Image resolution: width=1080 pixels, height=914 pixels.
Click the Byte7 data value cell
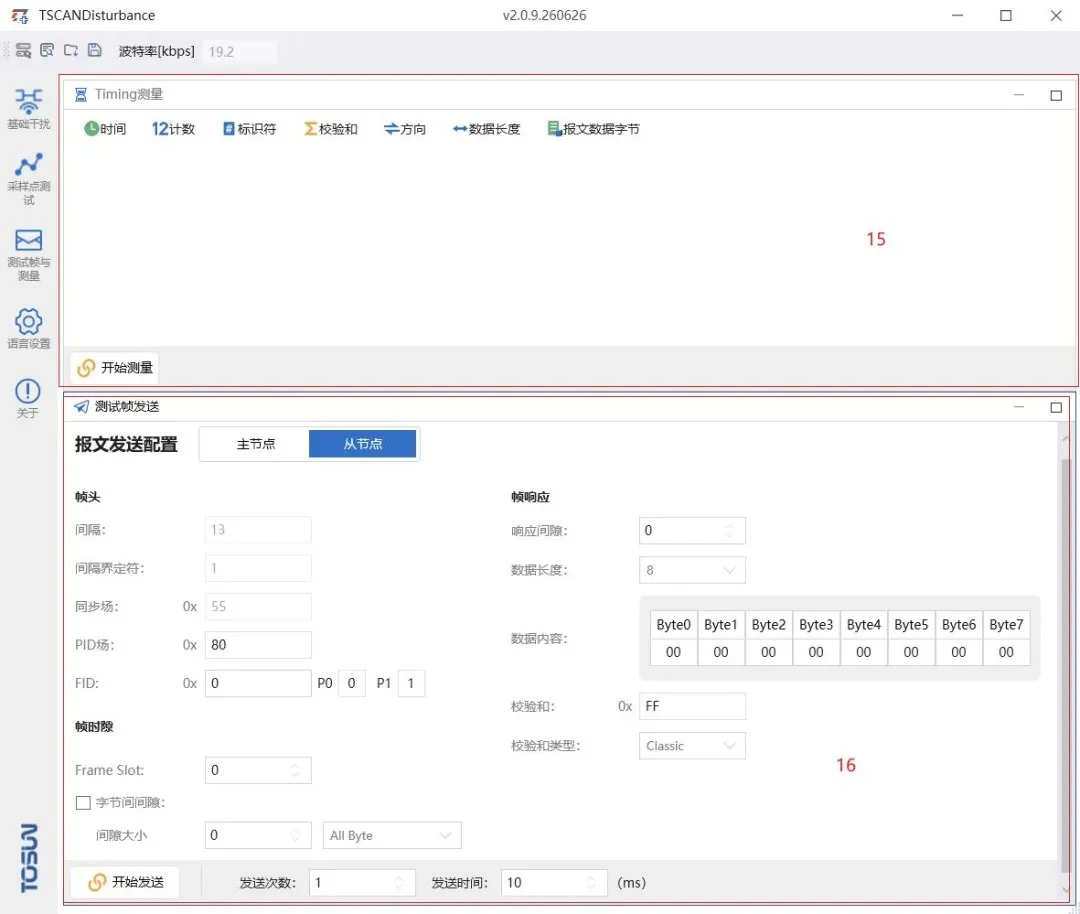[1006, 652]
